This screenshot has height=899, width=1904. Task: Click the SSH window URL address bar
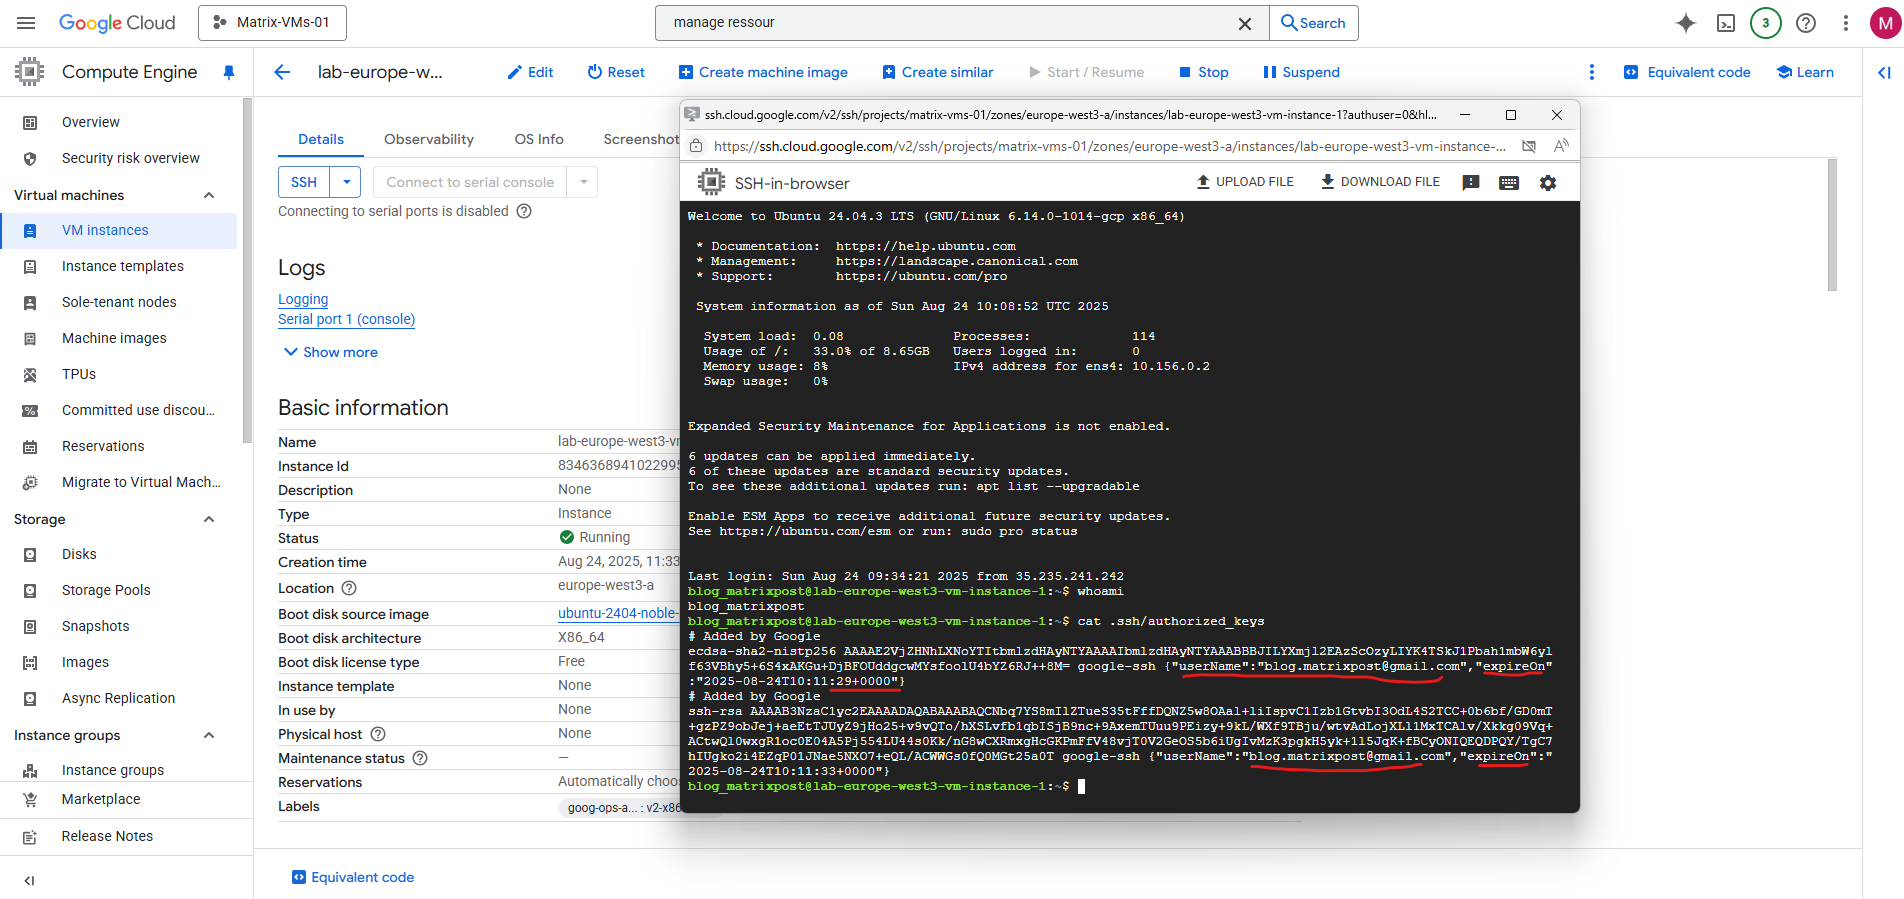(x=1110, y=146)
